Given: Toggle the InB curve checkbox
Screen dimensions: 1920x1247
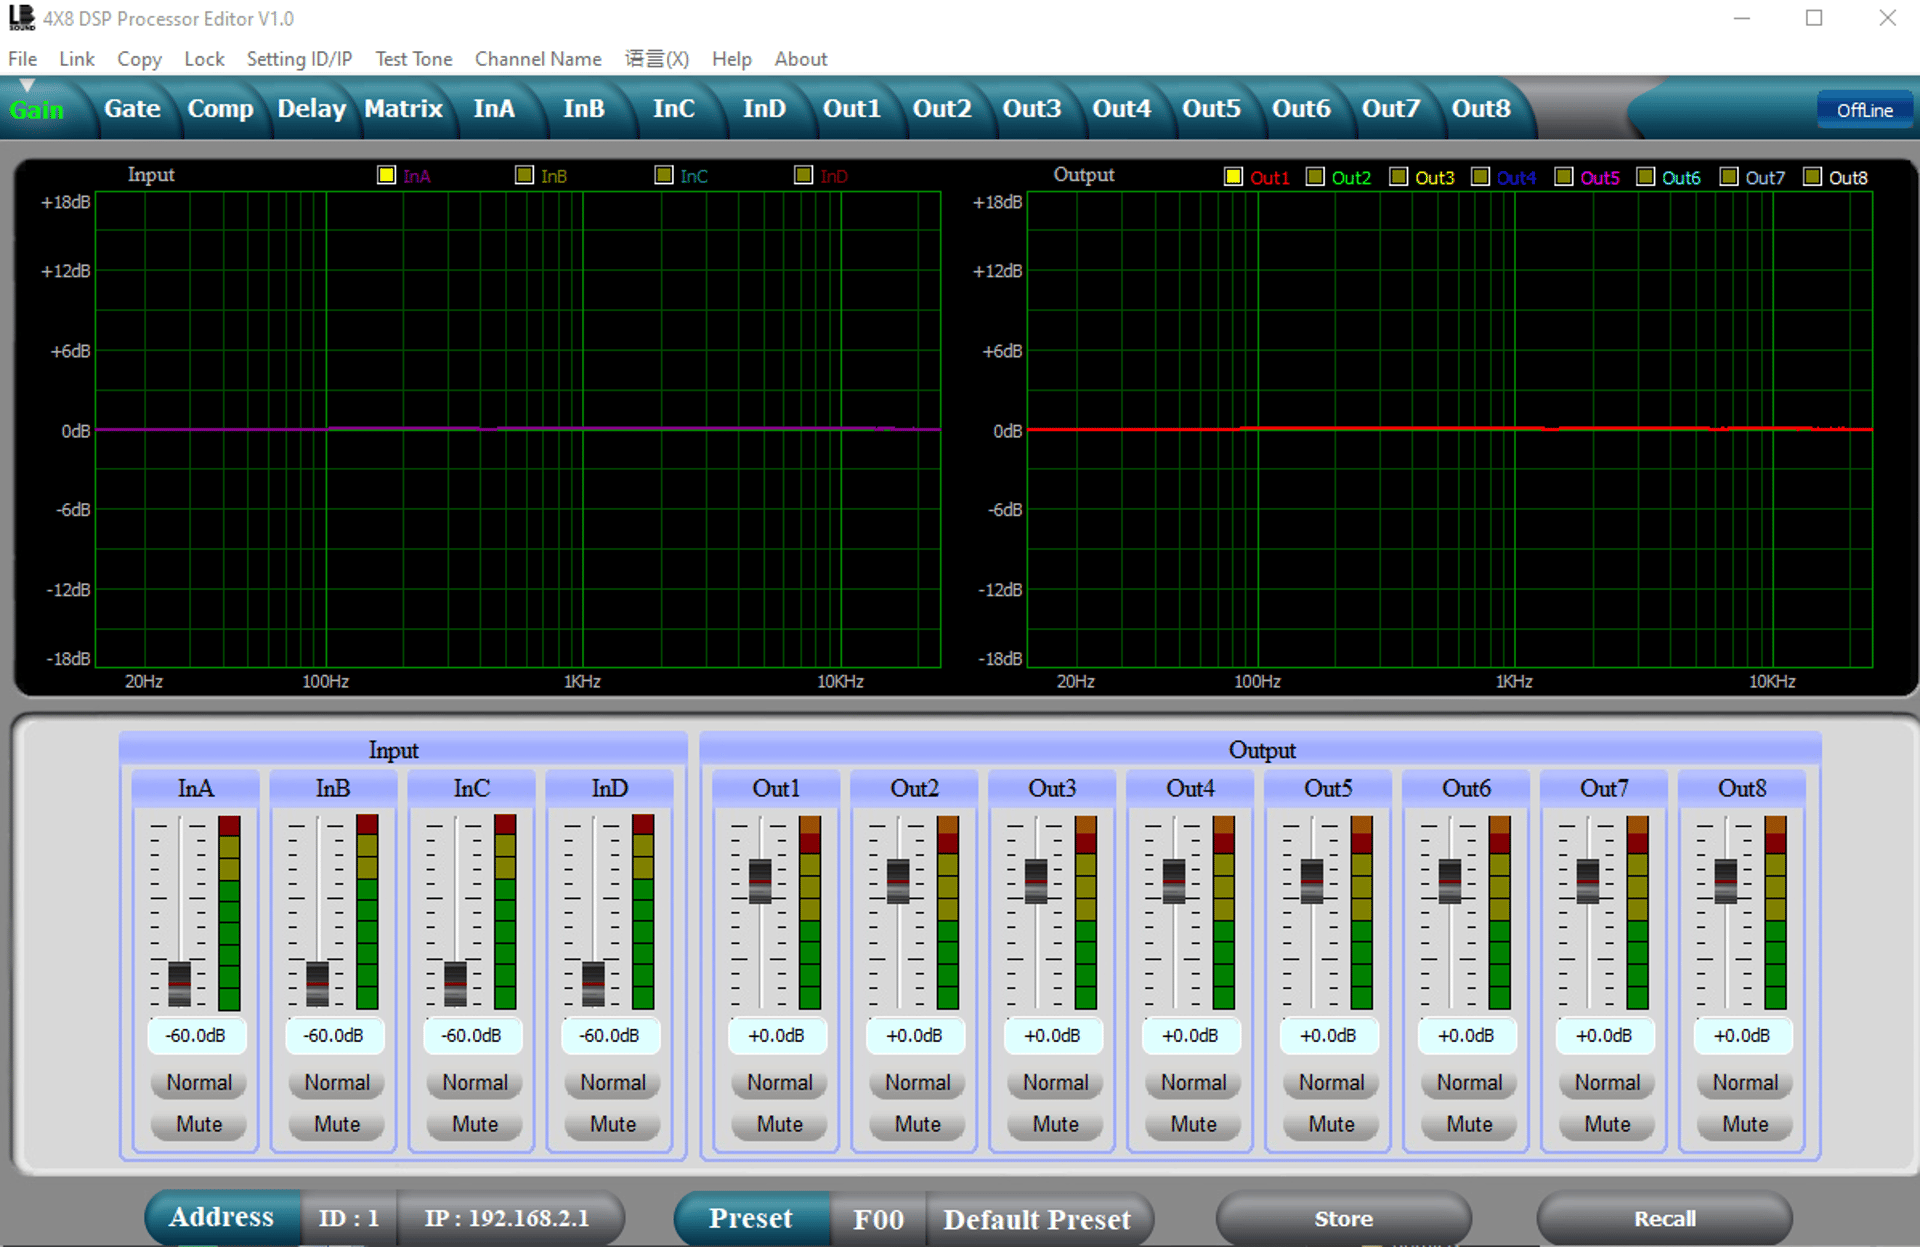Looking at the screenshot, I should [x=524, y=175].
